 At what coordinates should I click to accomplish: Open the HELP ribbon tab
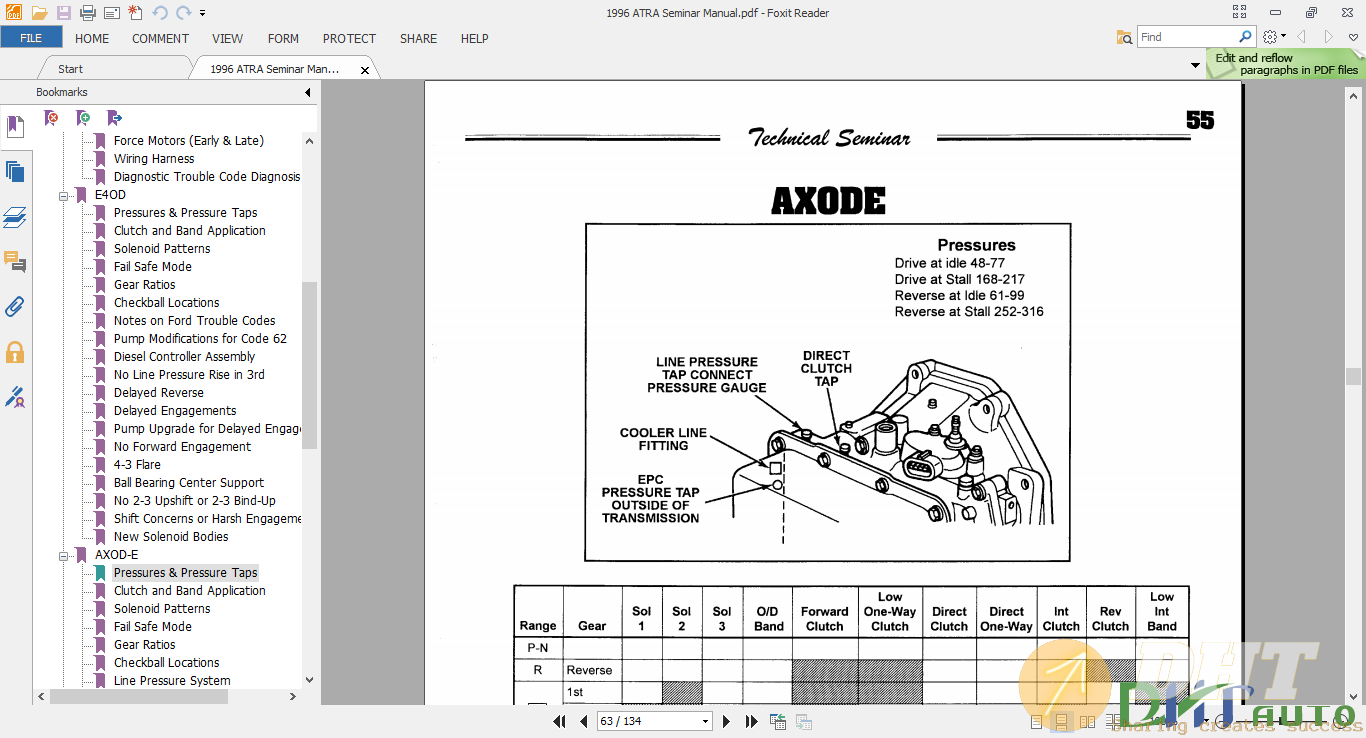pos(474,38)
